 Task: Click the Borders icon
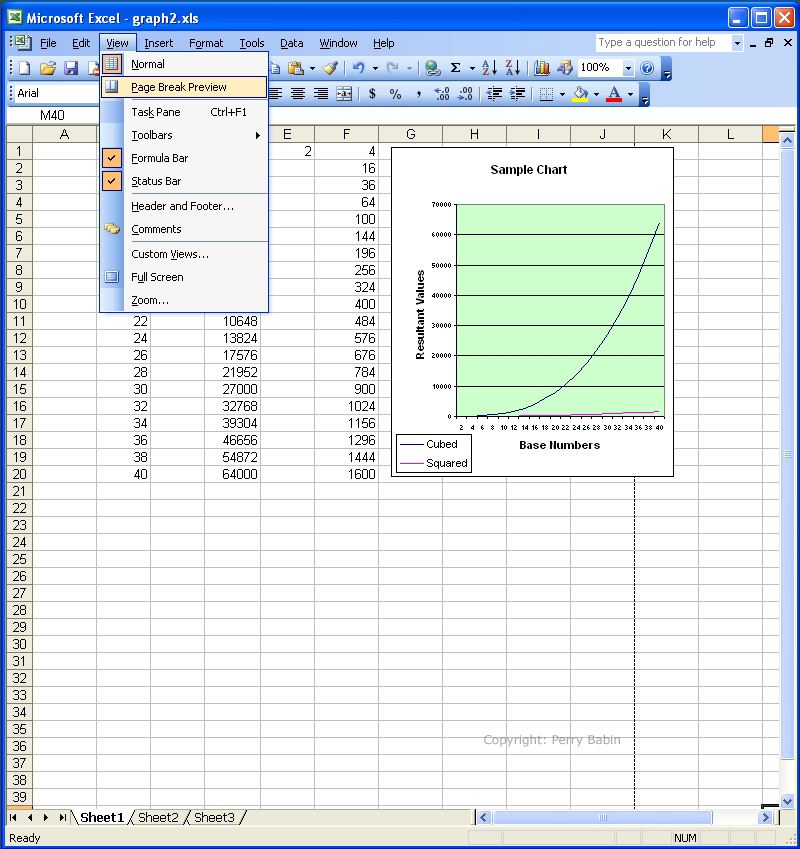coord(547,94)
